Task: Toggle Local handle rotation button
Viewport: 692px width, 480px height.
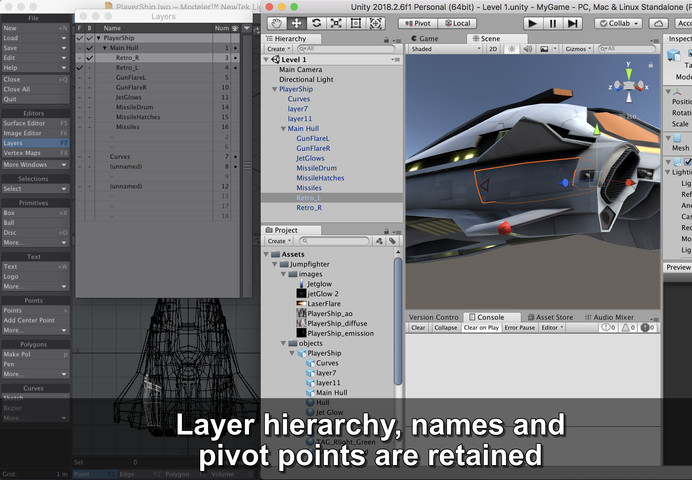Action: 457,23
